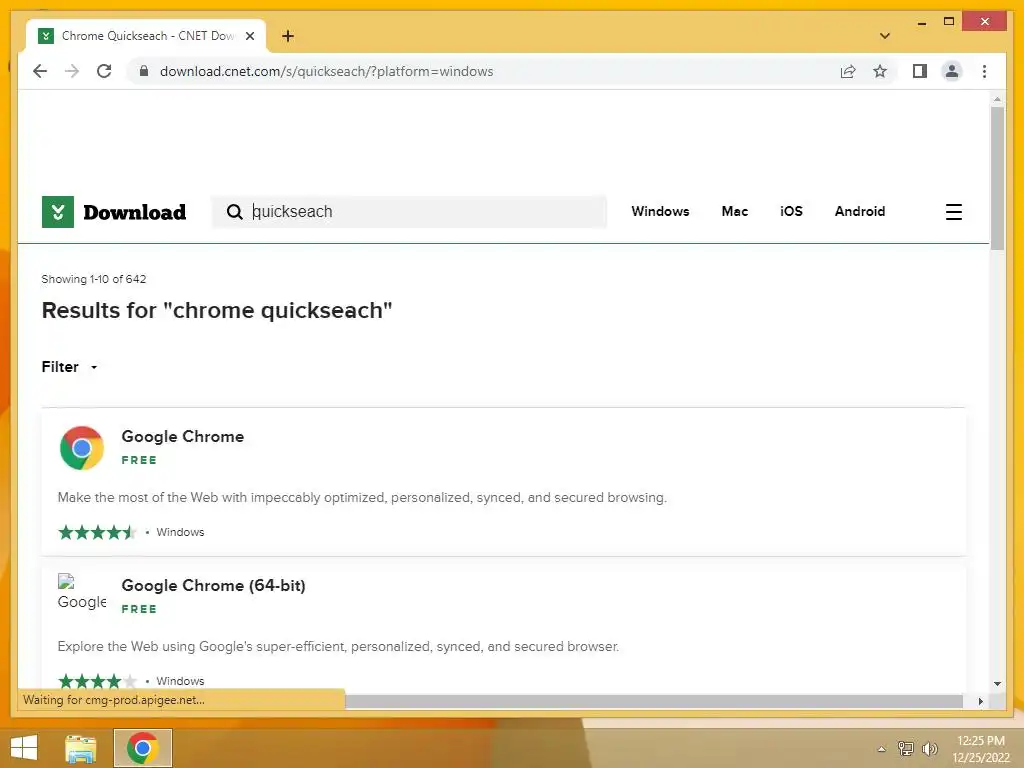This screenshot has width=1024, height=768.
Task: Show hidden system tray icons
Action: pos(882,749)
